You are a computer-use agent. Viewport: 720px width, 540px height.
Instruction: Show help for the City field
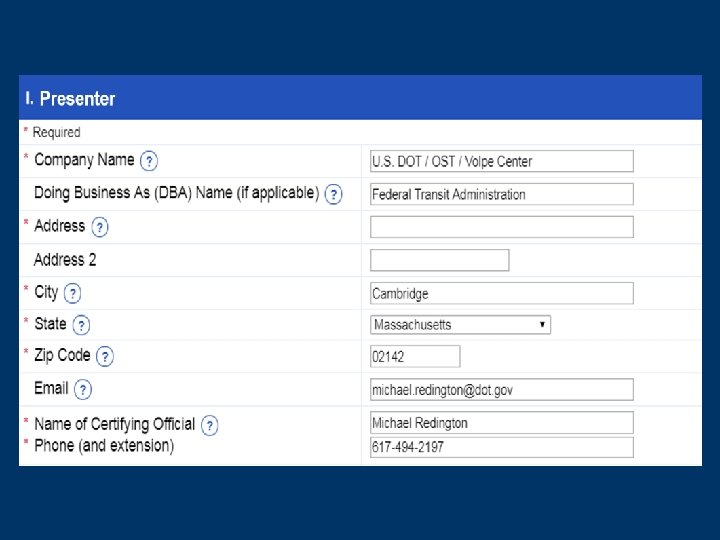click(72, 293)
